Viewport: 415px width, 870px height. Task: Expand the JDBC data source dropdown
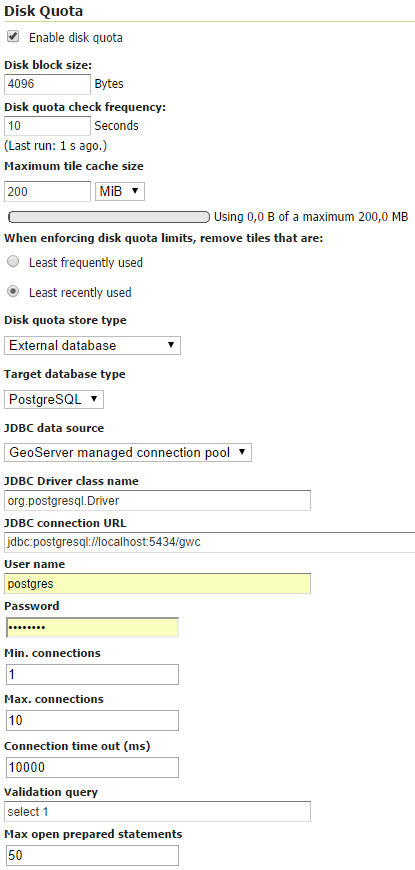click(128, 452)
